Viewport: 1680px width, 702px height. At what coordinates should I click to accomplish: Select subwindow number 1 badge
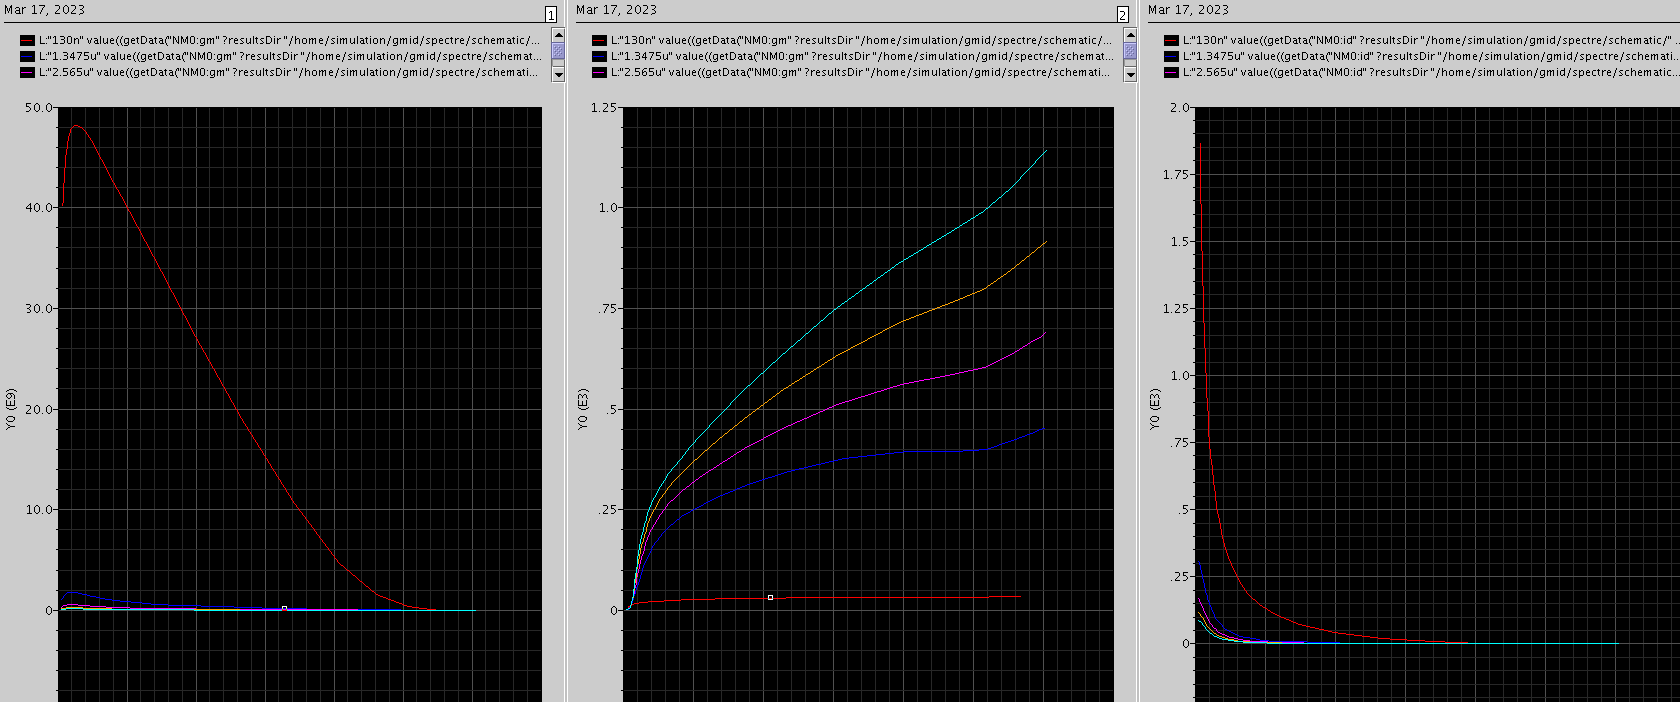tap(551, 15)
